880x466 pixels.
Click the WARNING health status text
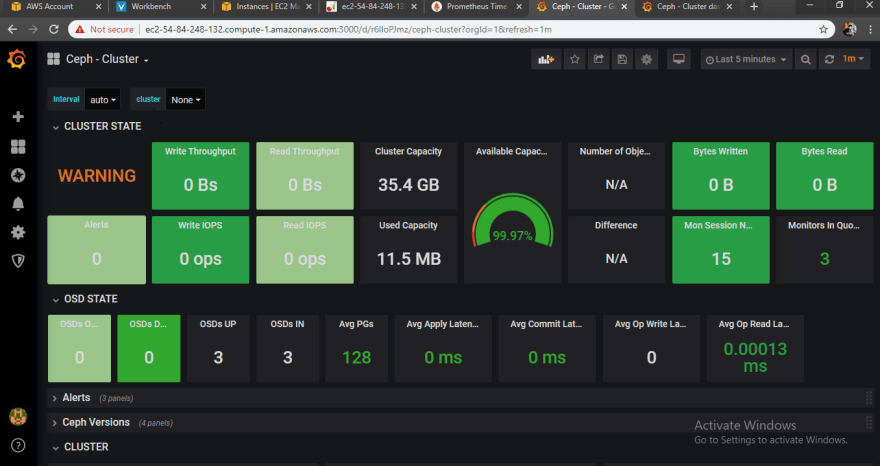[x=97, y=176]
